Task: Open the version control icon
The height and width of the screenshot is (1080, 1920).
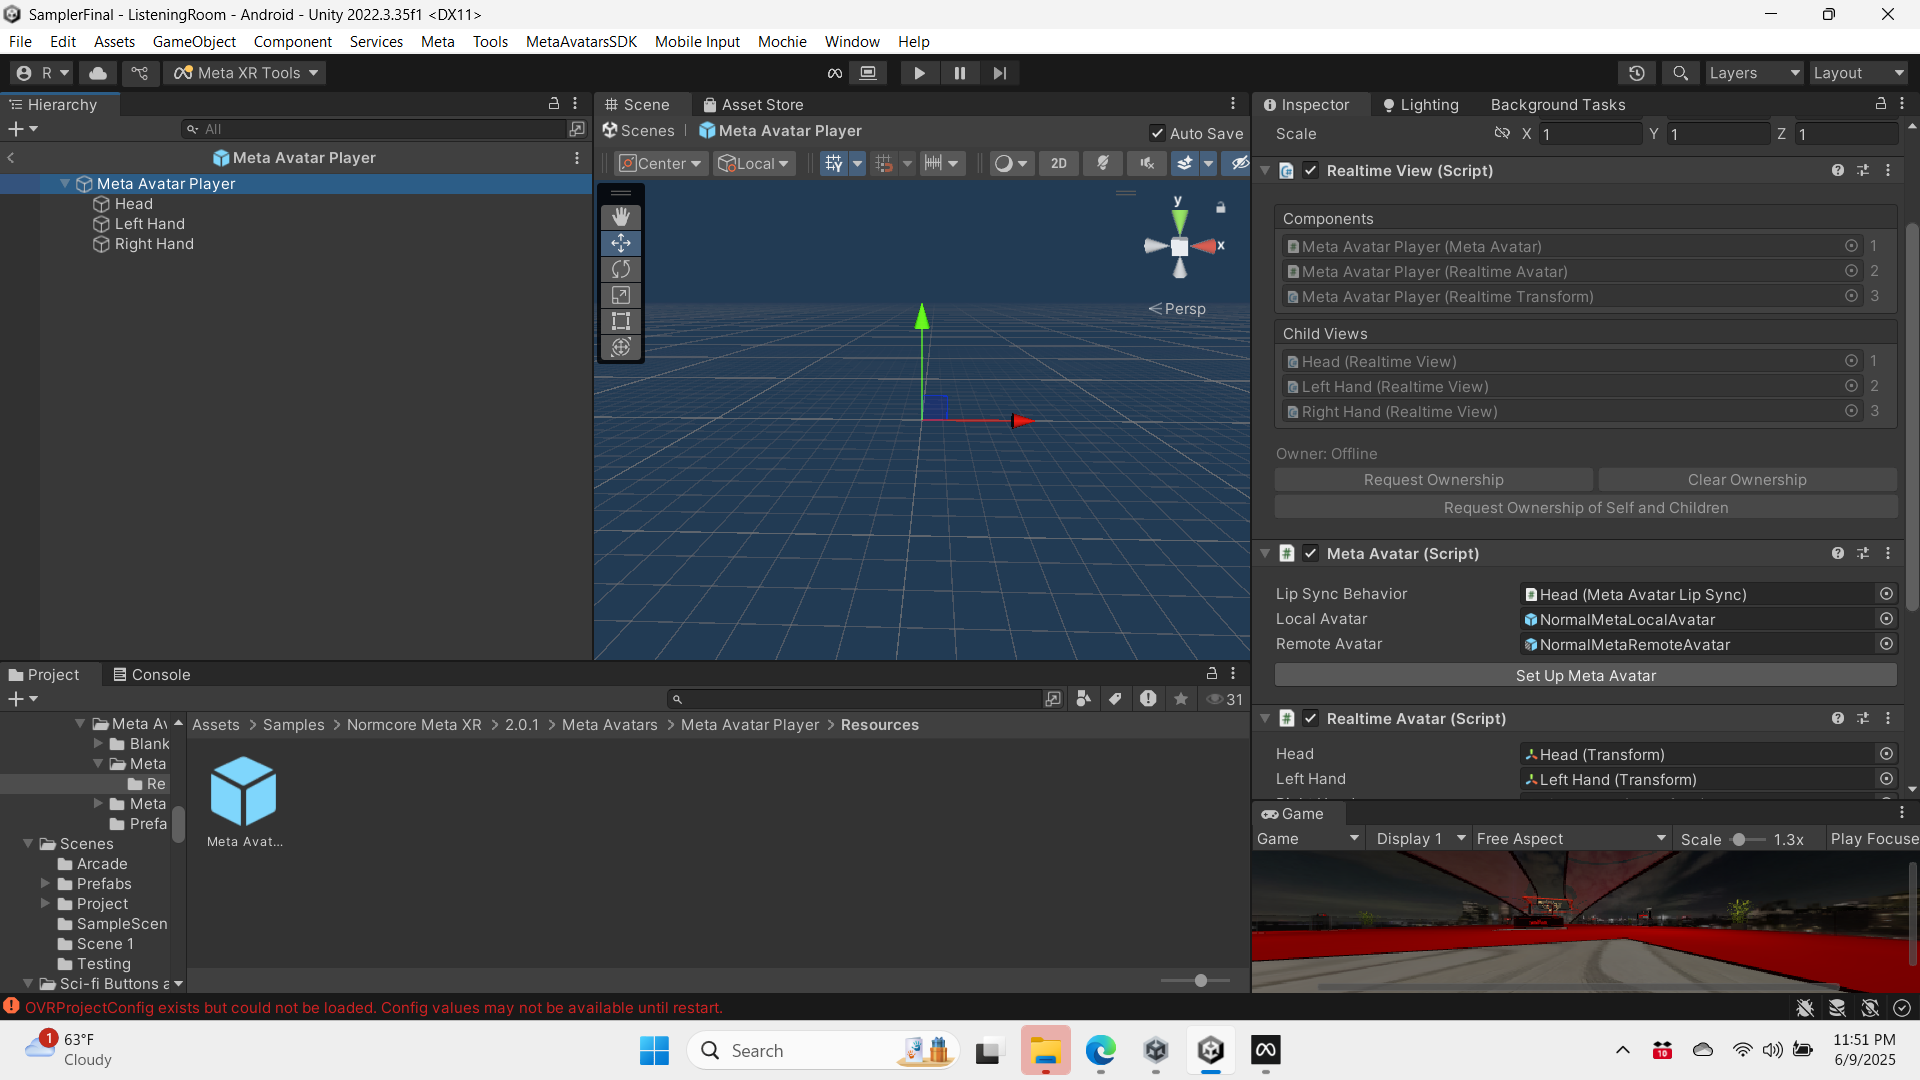Action: pyautogui.click(x=140, y=73)
